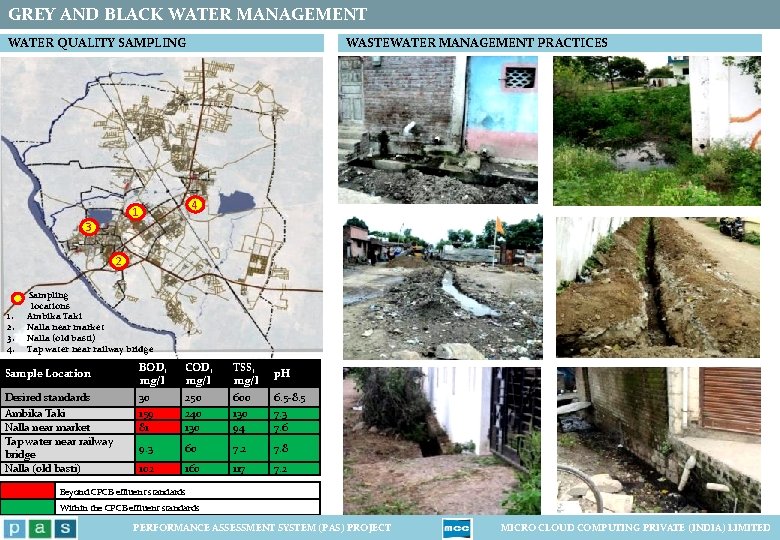Open the white building with gate photo

(442, 441)
